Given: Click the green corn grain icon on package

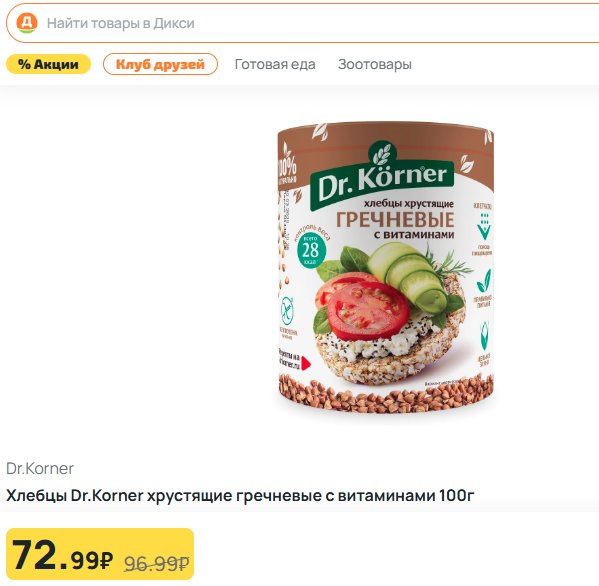Looking at the screenshot, I should click(x=484, y=335).
